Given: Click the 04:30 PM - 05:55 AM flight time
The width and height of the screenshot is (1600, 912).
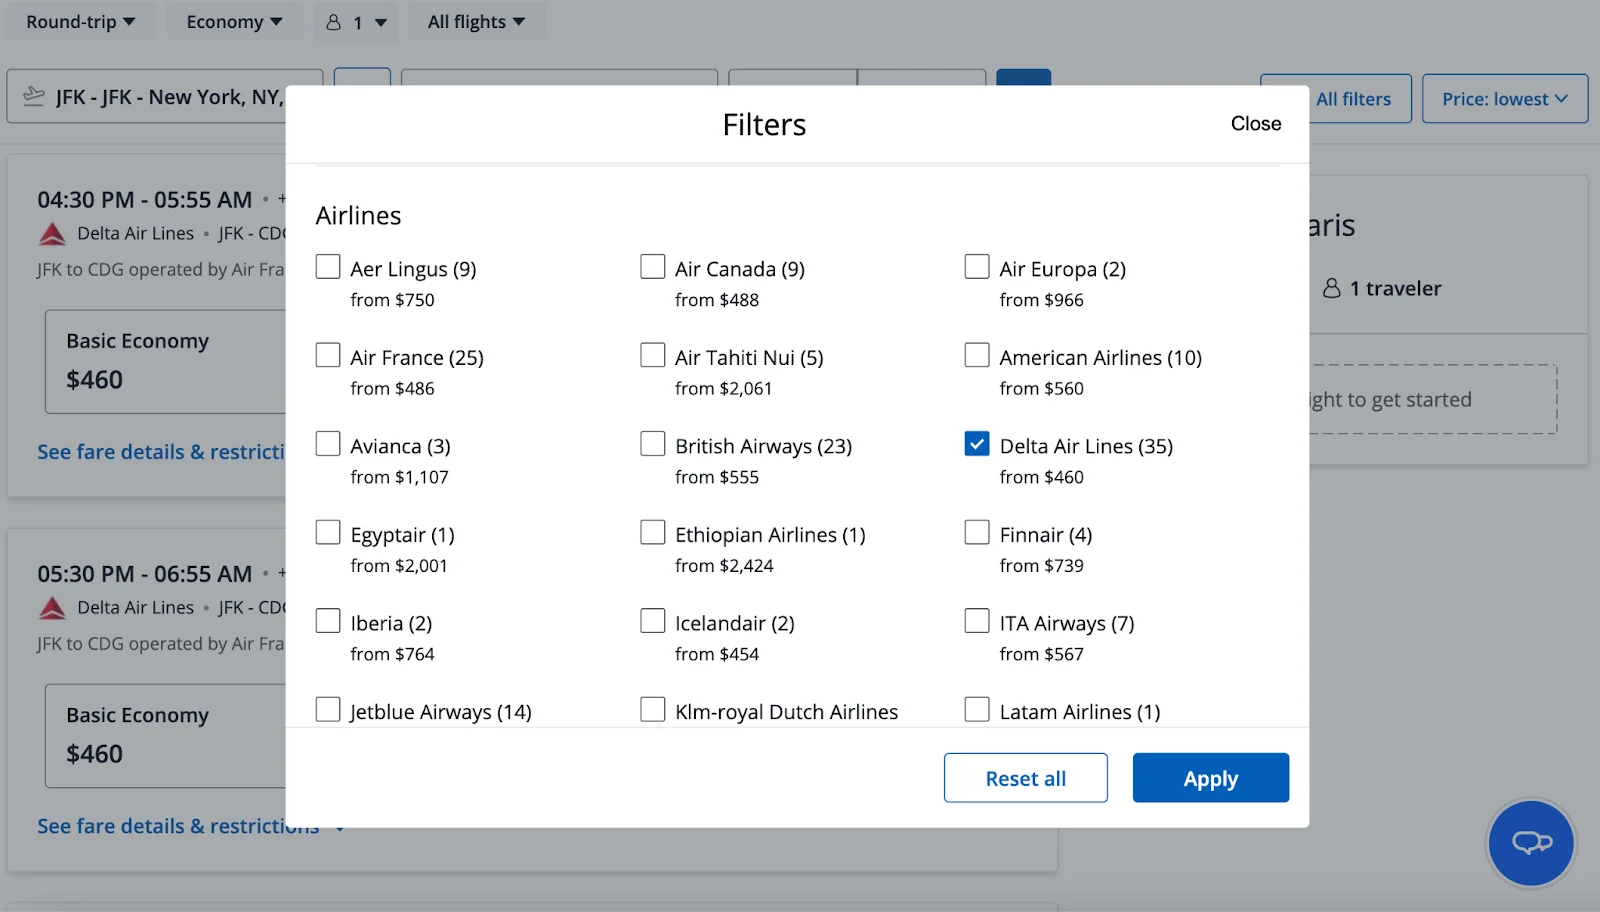Looking at the screenshot, I should click(x=145, y=200).
